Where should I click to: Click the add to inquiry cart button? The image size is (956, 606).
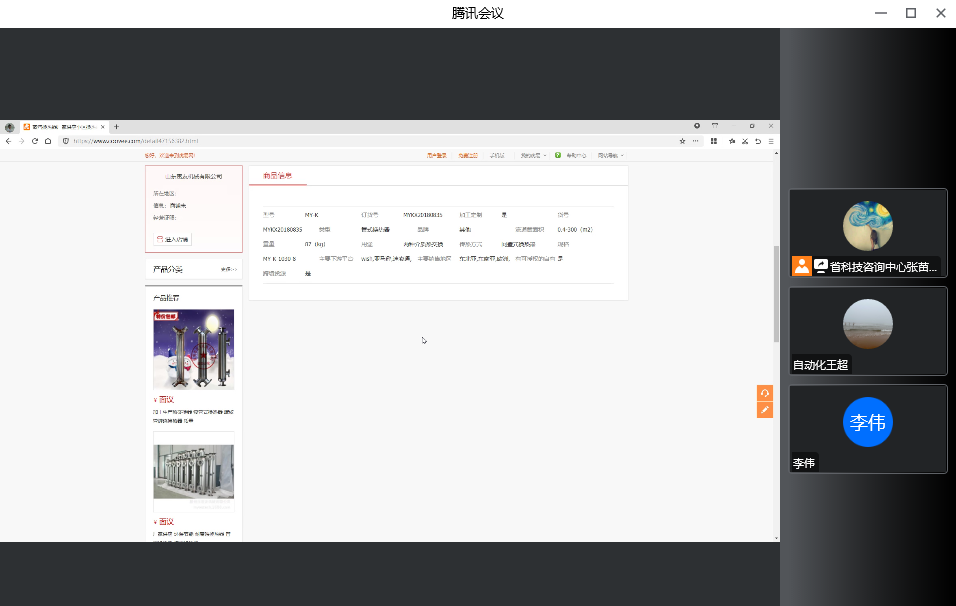[172, 239]
